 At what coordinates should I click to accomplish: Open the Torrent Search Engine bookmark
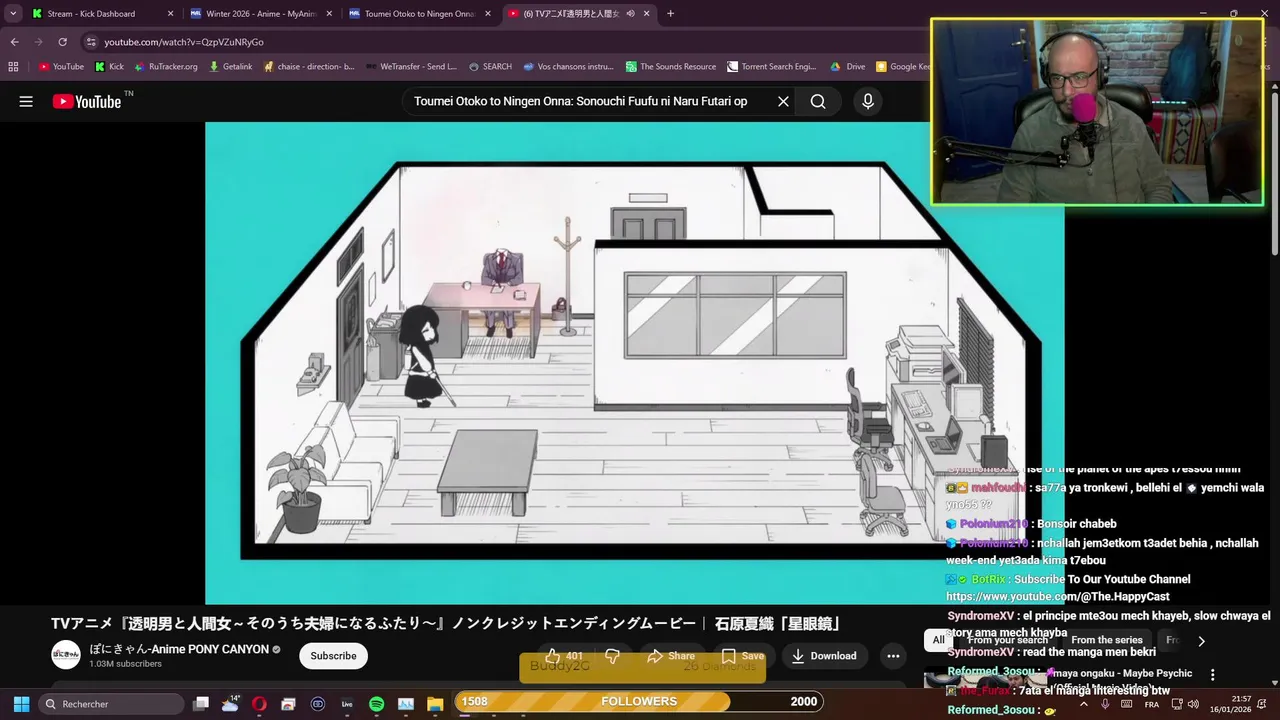coord(772,67)
